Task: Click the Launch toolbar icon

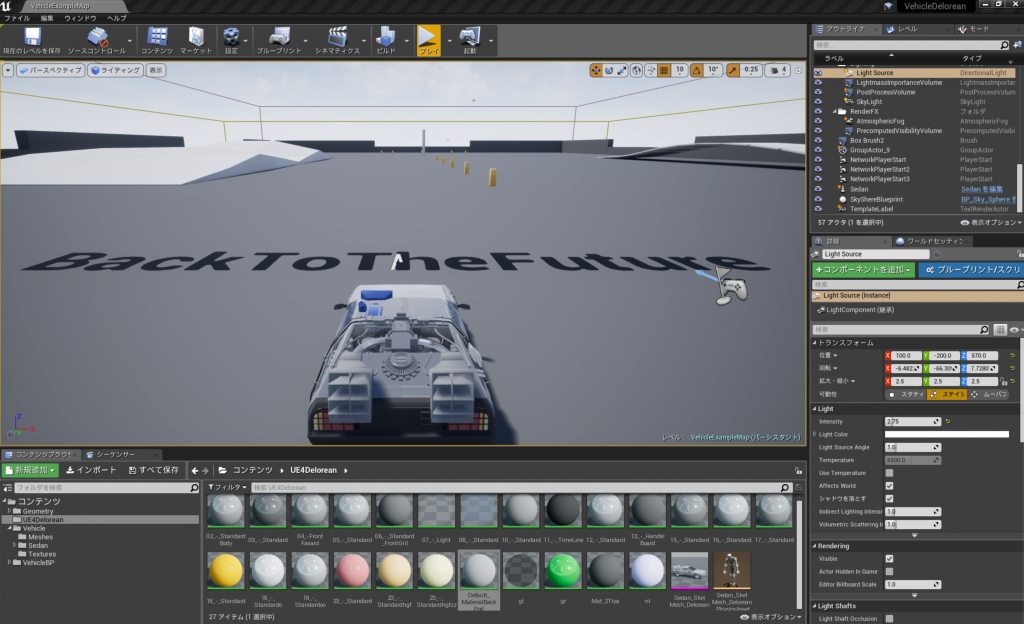Action: pos(470,40)
